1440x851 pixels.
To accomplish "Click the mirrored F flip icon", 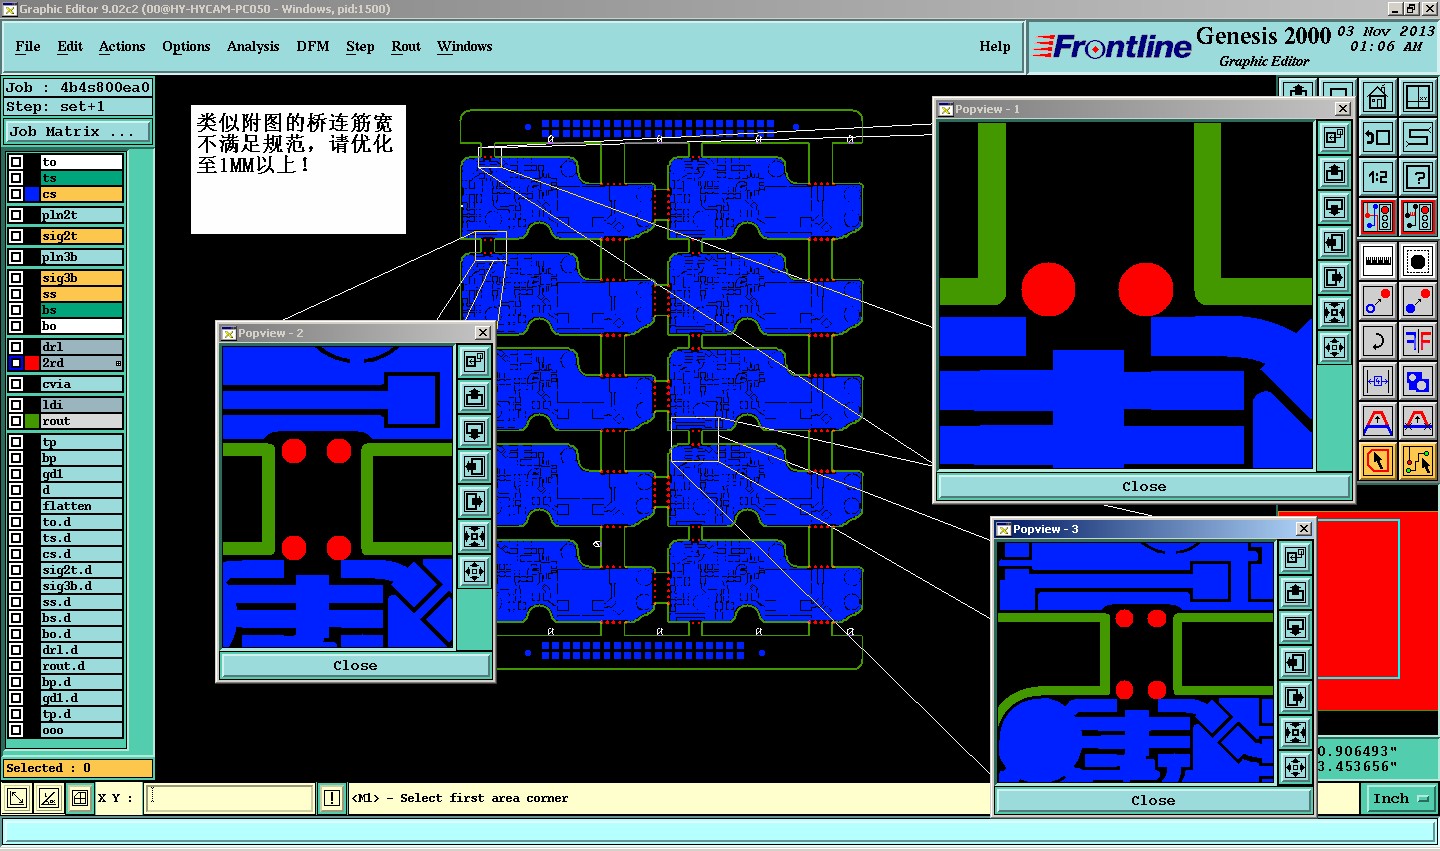I will (1417, 341).
